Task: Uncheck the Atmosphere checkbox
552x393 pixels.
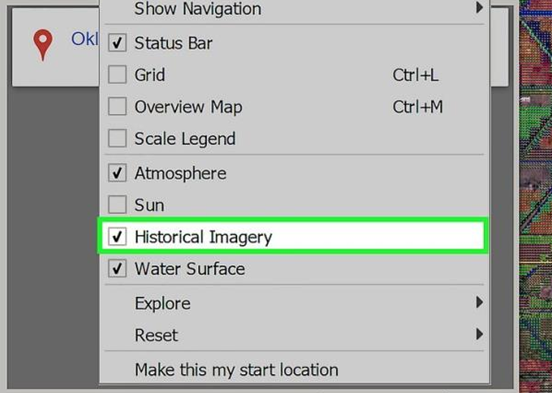Action: (117, 173)
